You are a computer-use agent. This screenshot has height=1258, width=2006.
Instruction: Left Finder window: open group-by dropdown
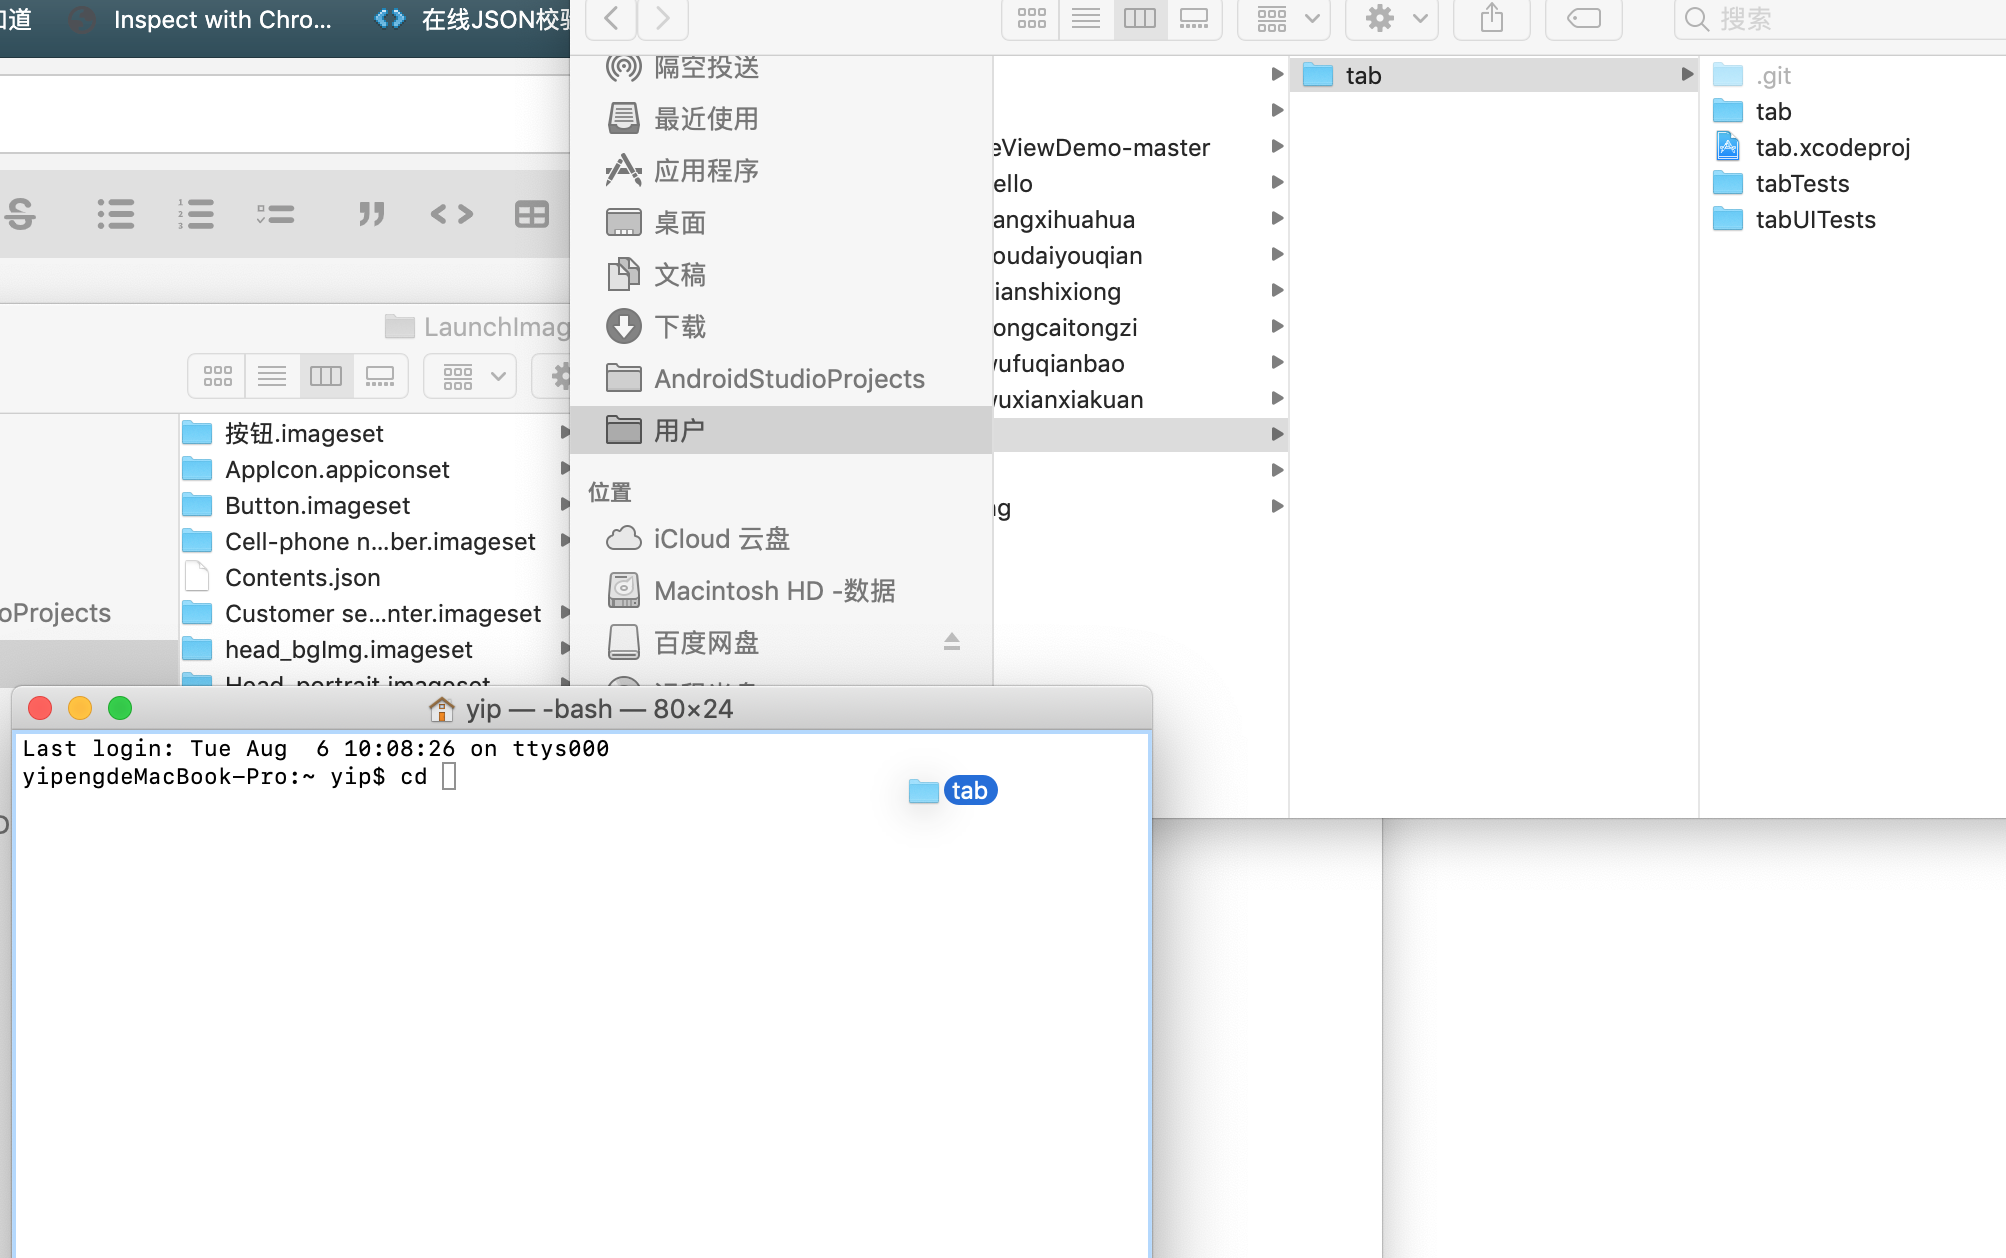point(470,376)
